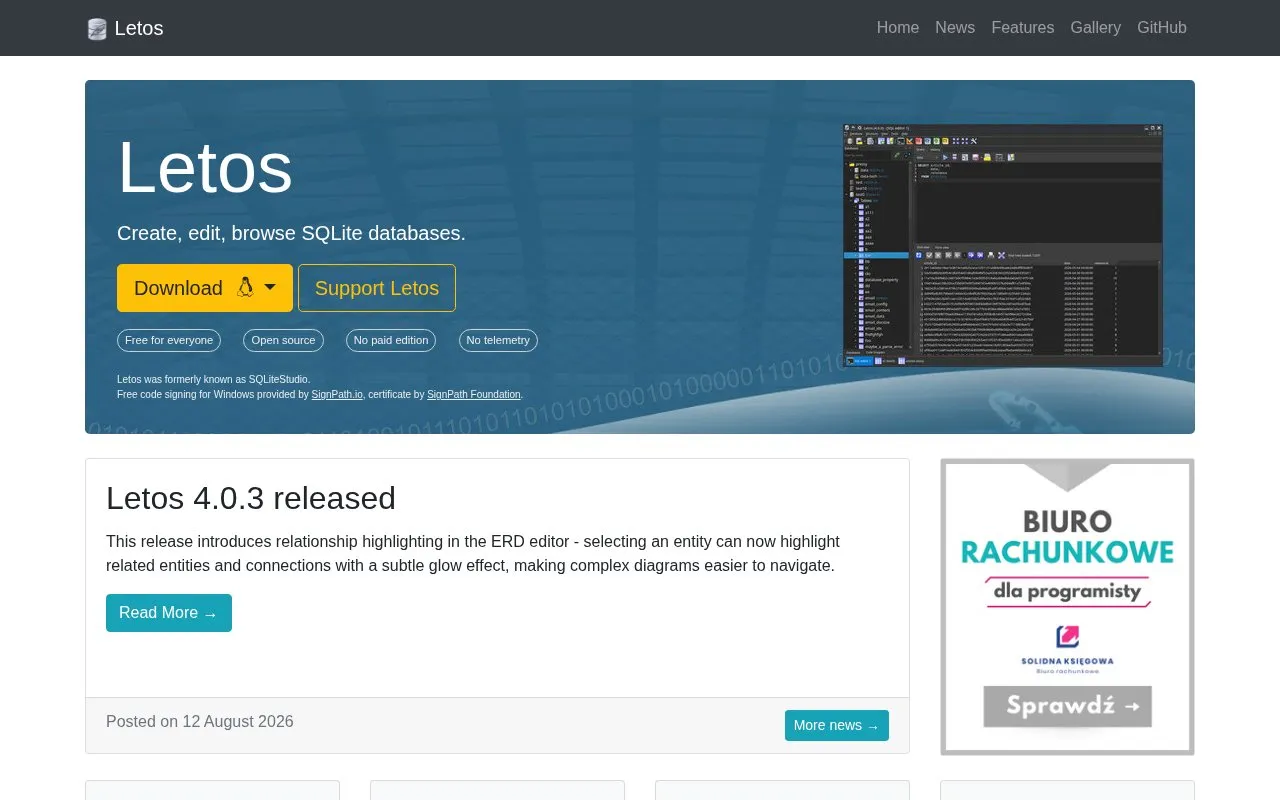Click the Support Letos button

[x=377, y=288]
